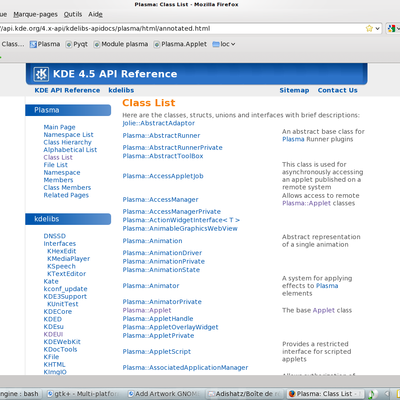Open the DNSSD module link
Screen dimensions: 400x400
(x=55, y=236)
